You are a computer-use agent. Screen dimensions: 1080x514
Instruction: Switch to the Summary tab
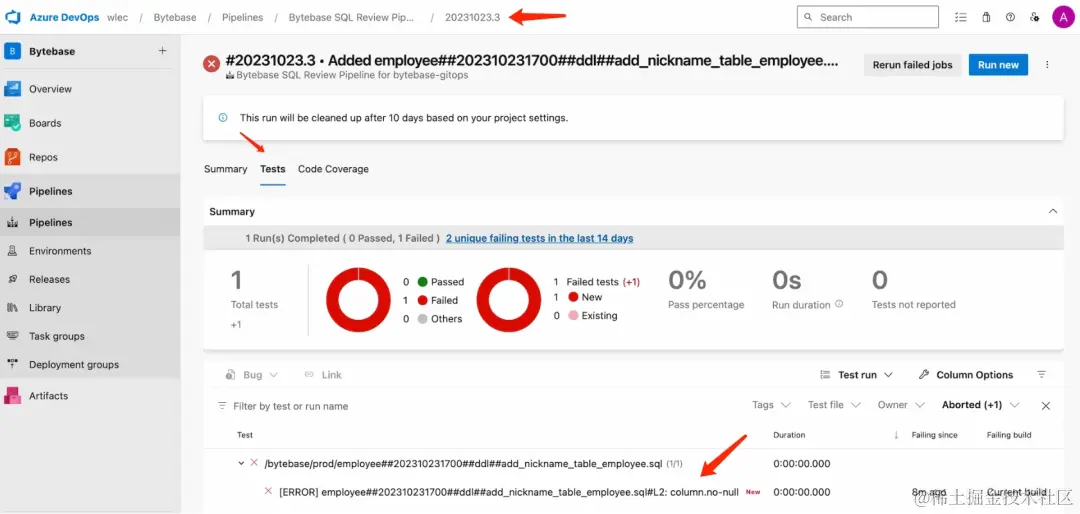coord(225,169)
